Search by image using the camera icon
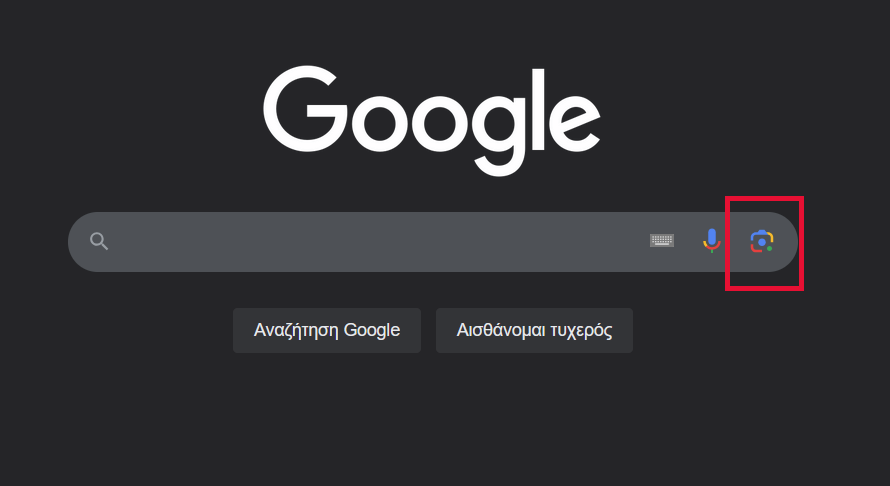Viewport: 890px width, 486px height. 762,241
